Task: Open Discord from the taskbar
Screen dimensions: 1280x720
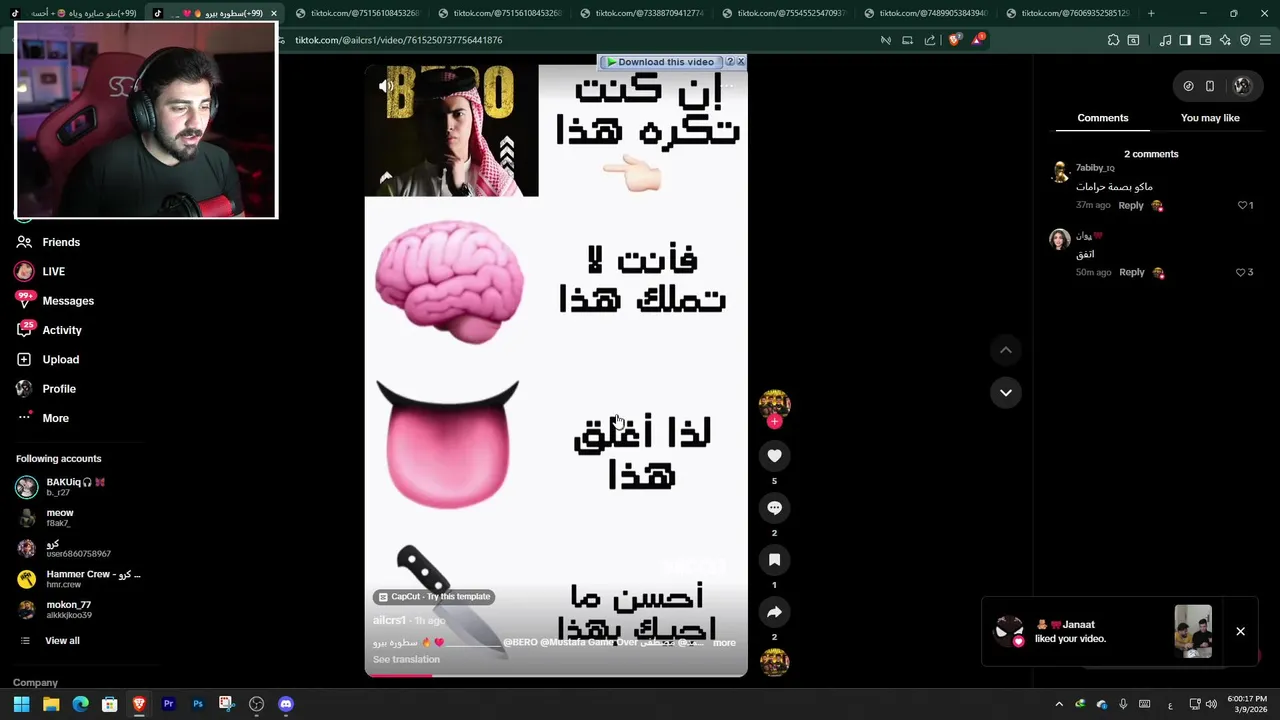Action: click(x=286, y=704)
